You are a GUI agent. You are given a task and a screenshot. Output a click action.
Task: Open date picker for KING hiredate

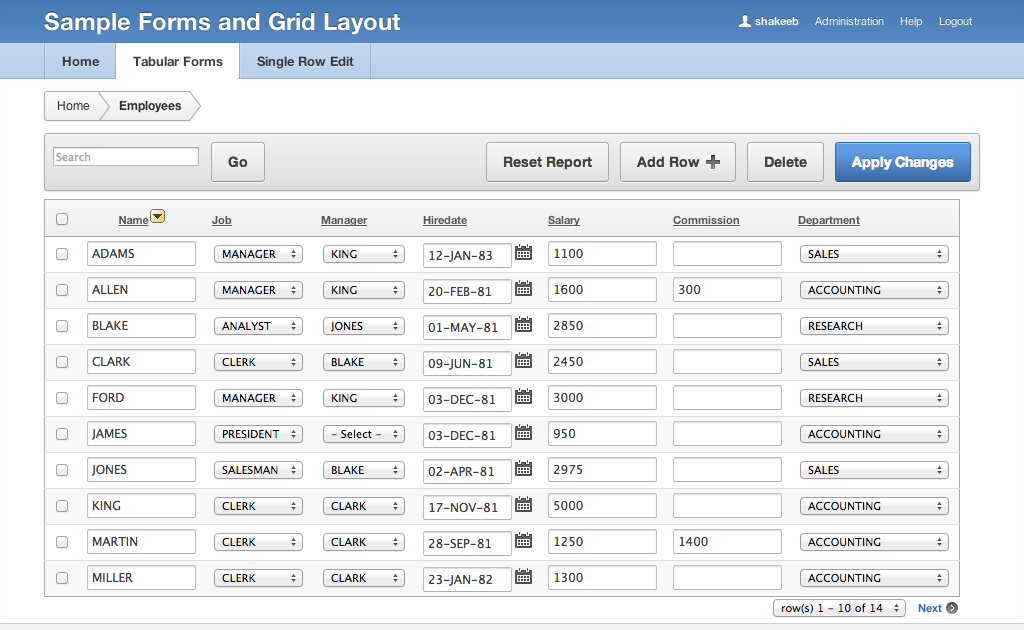[524, 505]
